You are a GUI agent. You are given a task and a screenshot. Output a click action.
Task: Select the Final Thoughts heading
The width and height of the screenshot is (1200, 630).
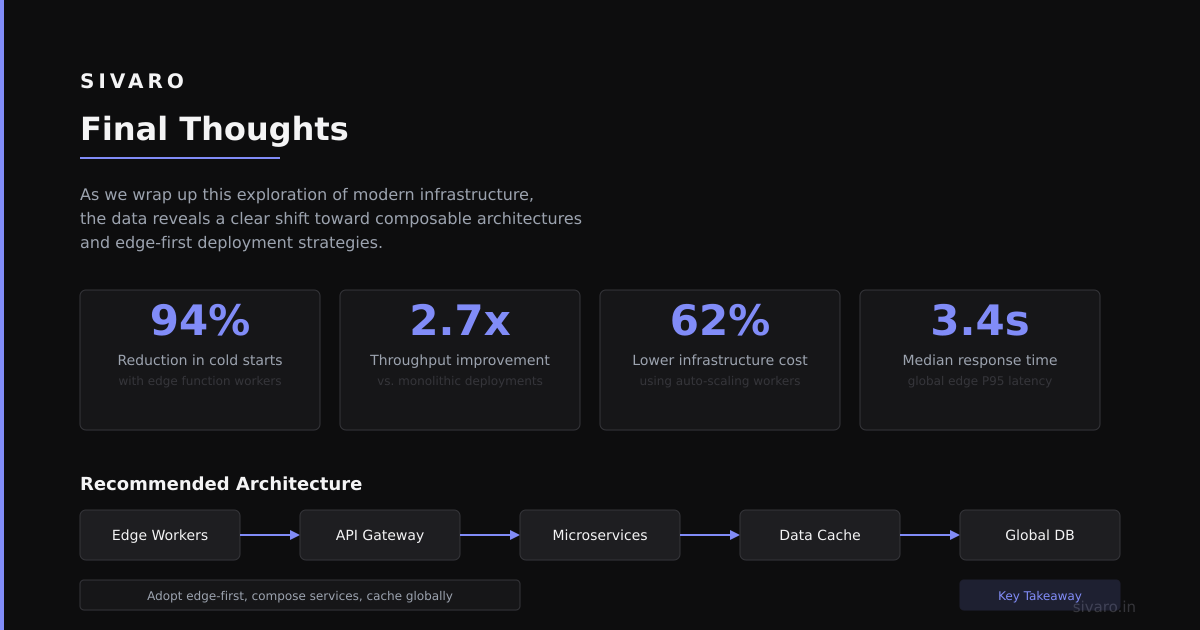pos(214,129)
